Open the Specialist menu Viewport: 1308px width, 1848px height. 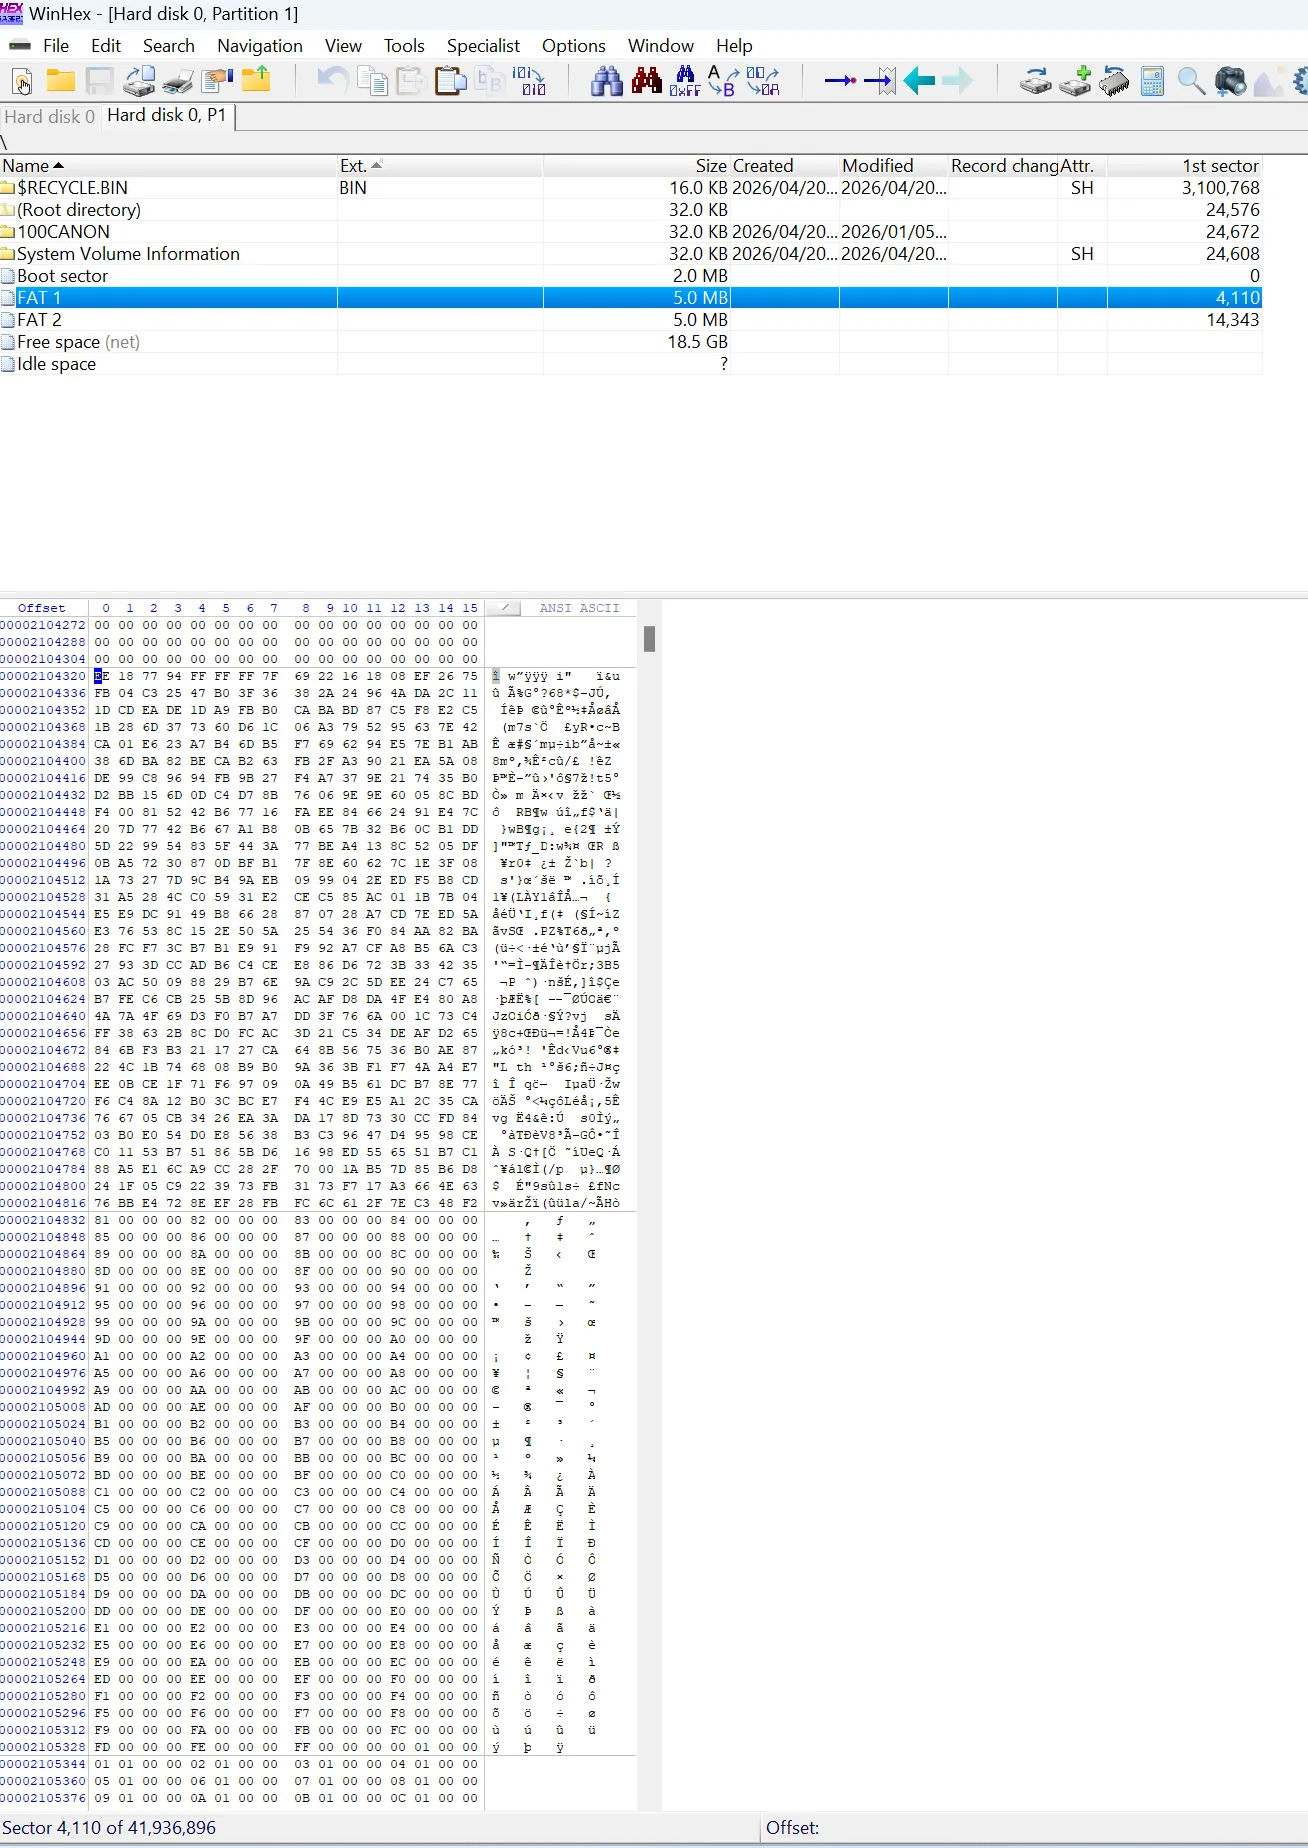[483, 46]
